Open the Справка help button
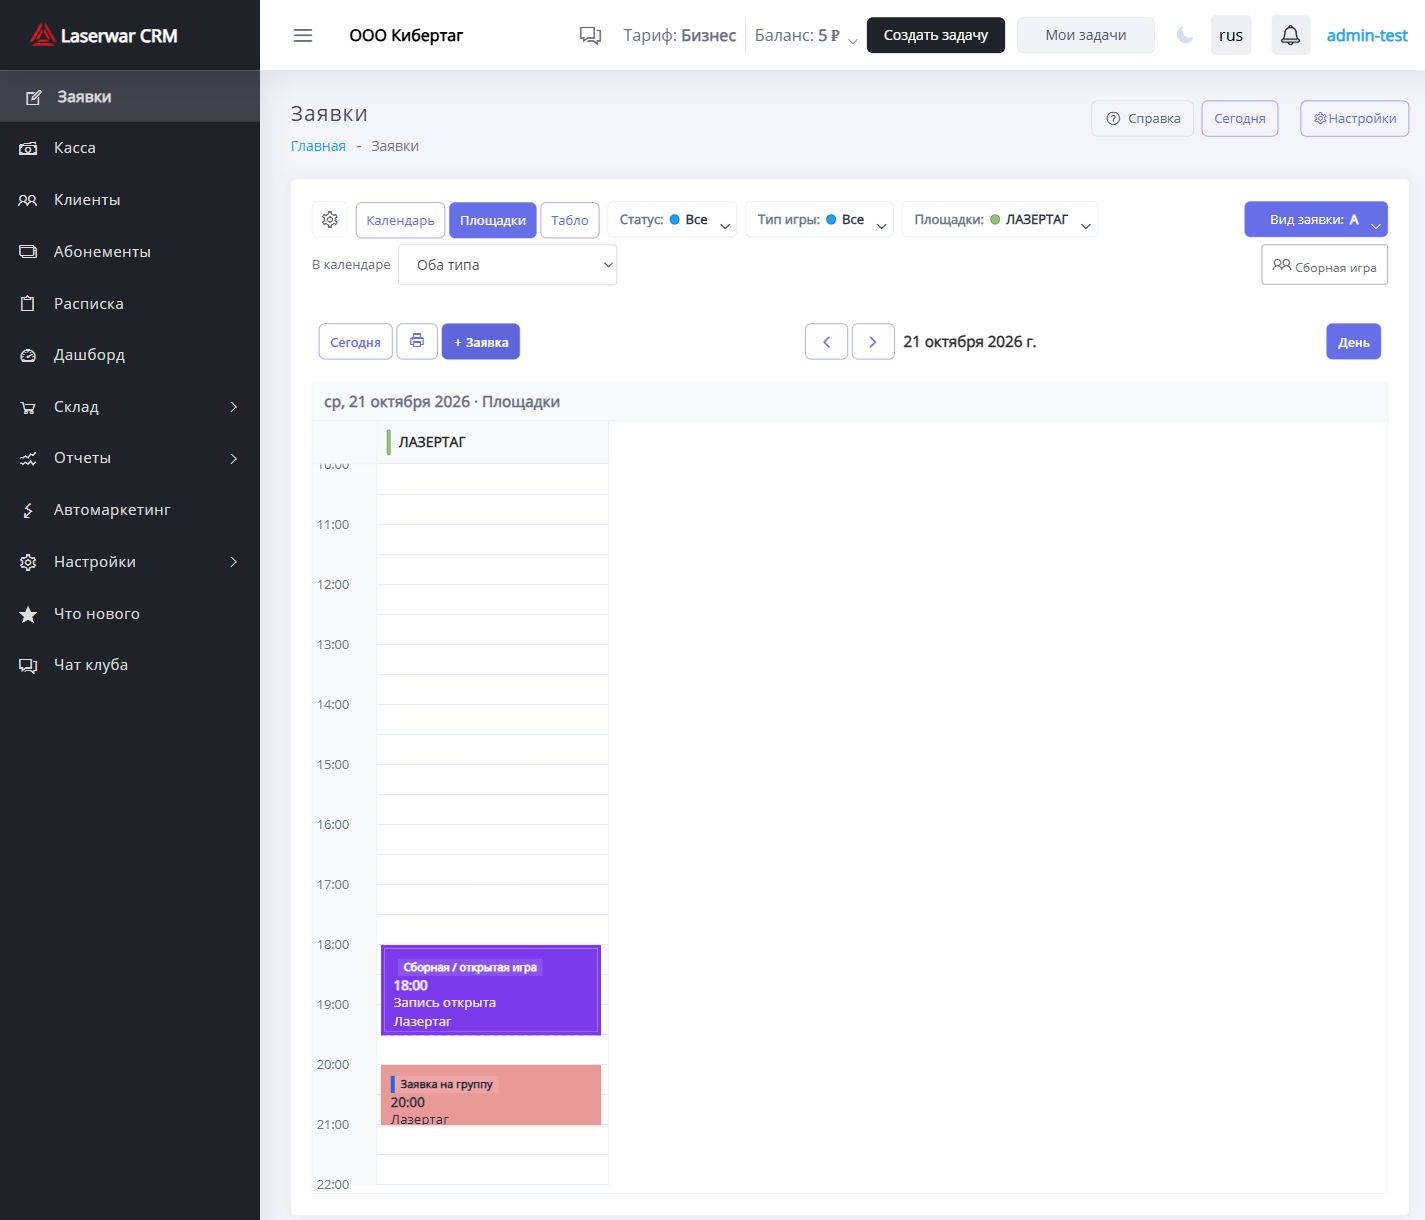This screenshot has width=1425, height=1220. coord(1142,118)
